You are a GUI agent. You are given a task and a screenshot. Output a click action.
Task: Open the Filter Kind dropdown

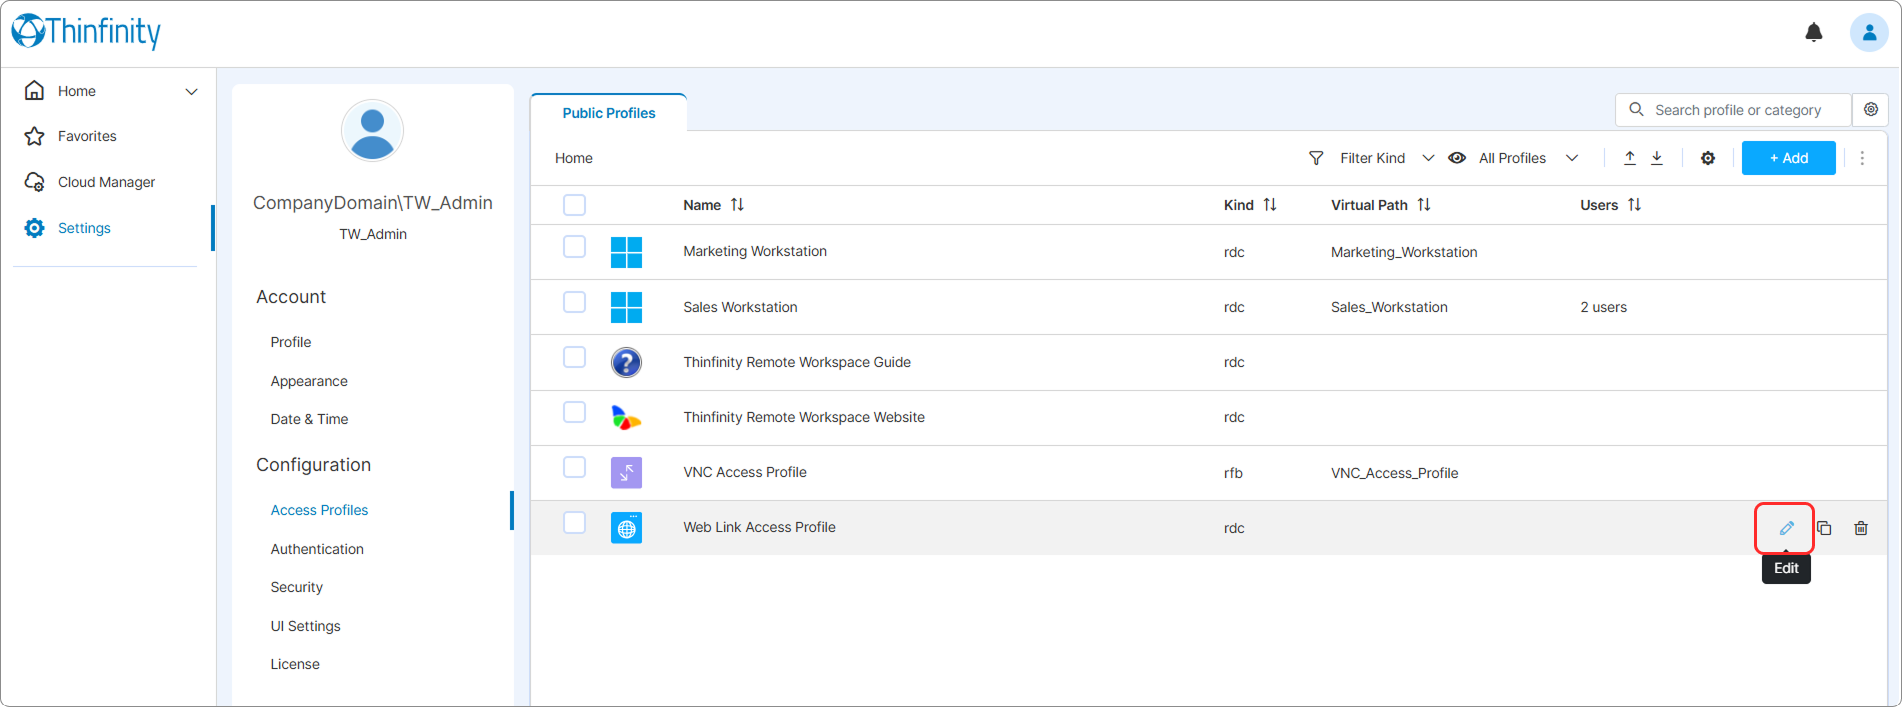click(x=1387, y=158)
